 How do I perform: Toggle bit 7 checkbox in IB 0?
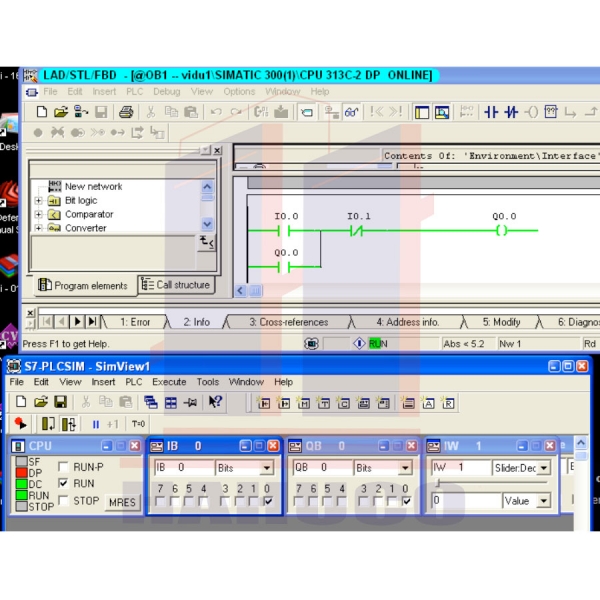click(x=160, y=501)
